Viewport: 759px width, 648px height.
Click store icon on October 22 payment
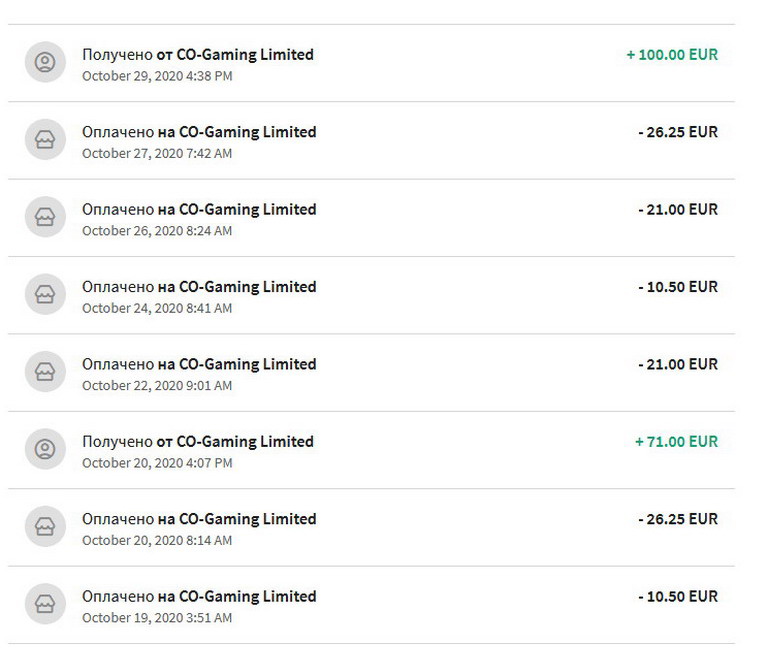click(x=45, y=373)
